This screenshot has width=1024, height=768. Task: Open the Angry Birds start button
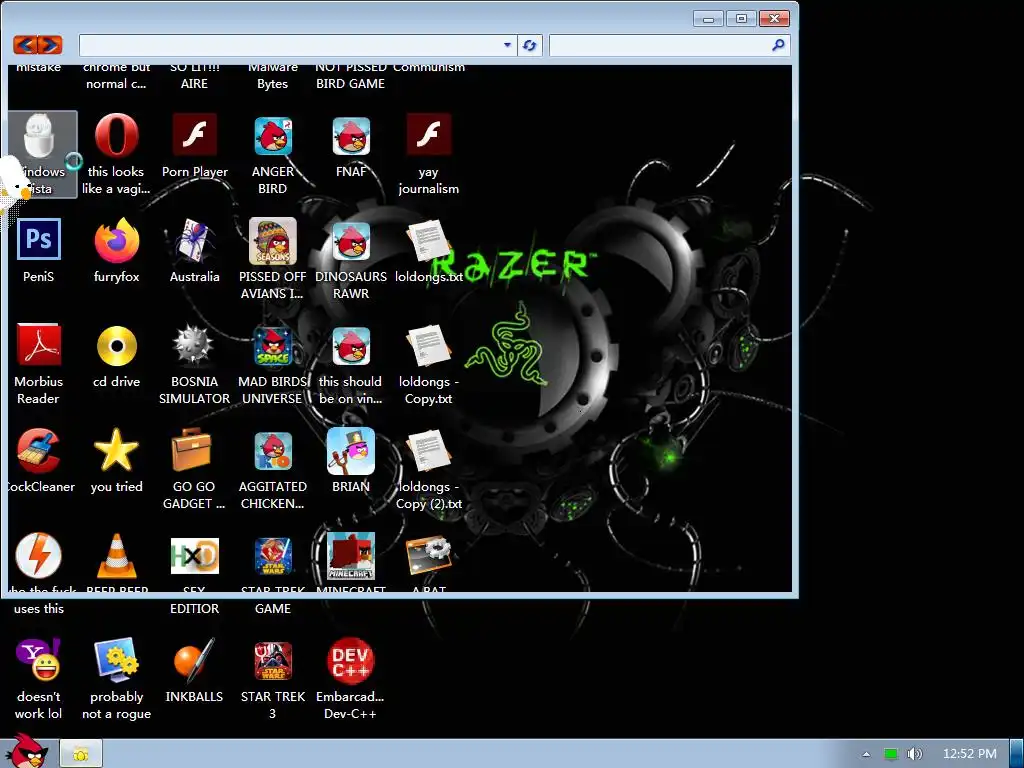tap(27, 751)
